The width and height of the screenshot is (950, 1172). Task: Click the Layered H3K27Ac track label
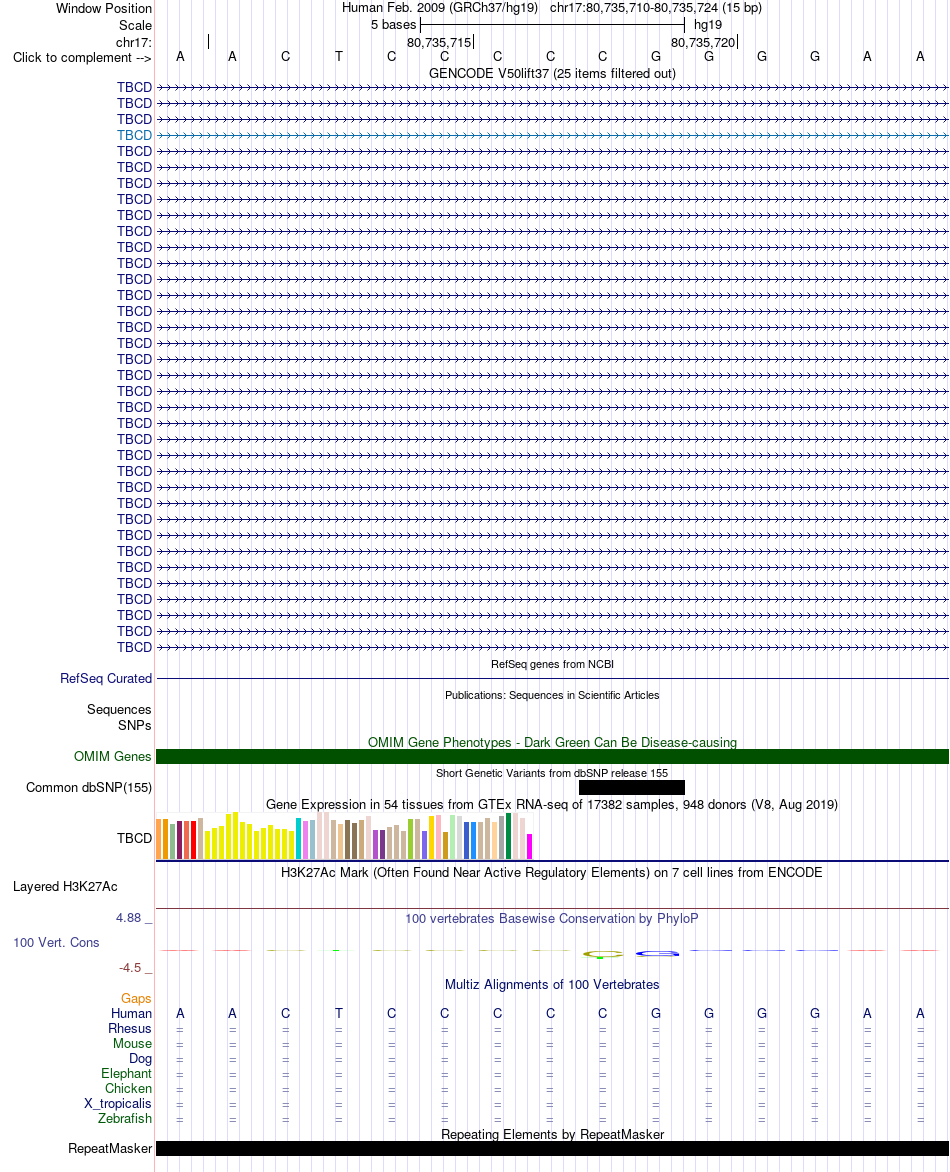(x=65, y=886)
